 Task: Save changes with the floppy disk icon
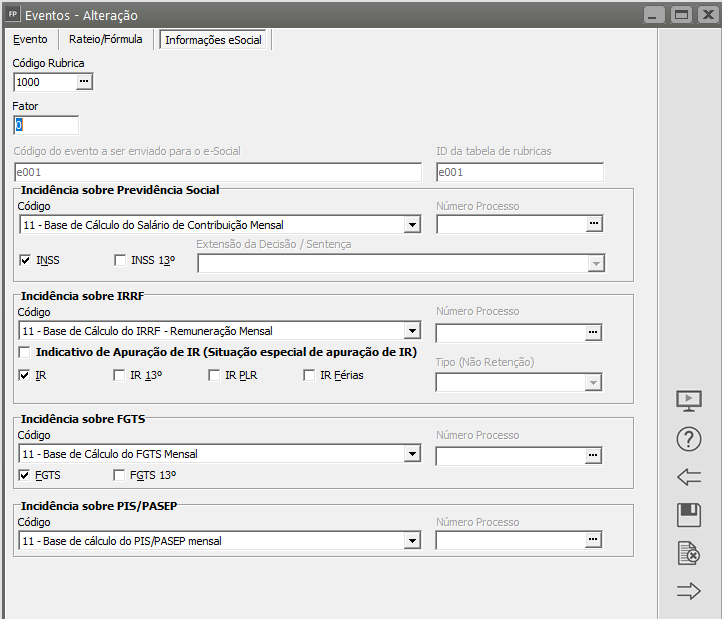pyautogui.click(x=689, y=515)
